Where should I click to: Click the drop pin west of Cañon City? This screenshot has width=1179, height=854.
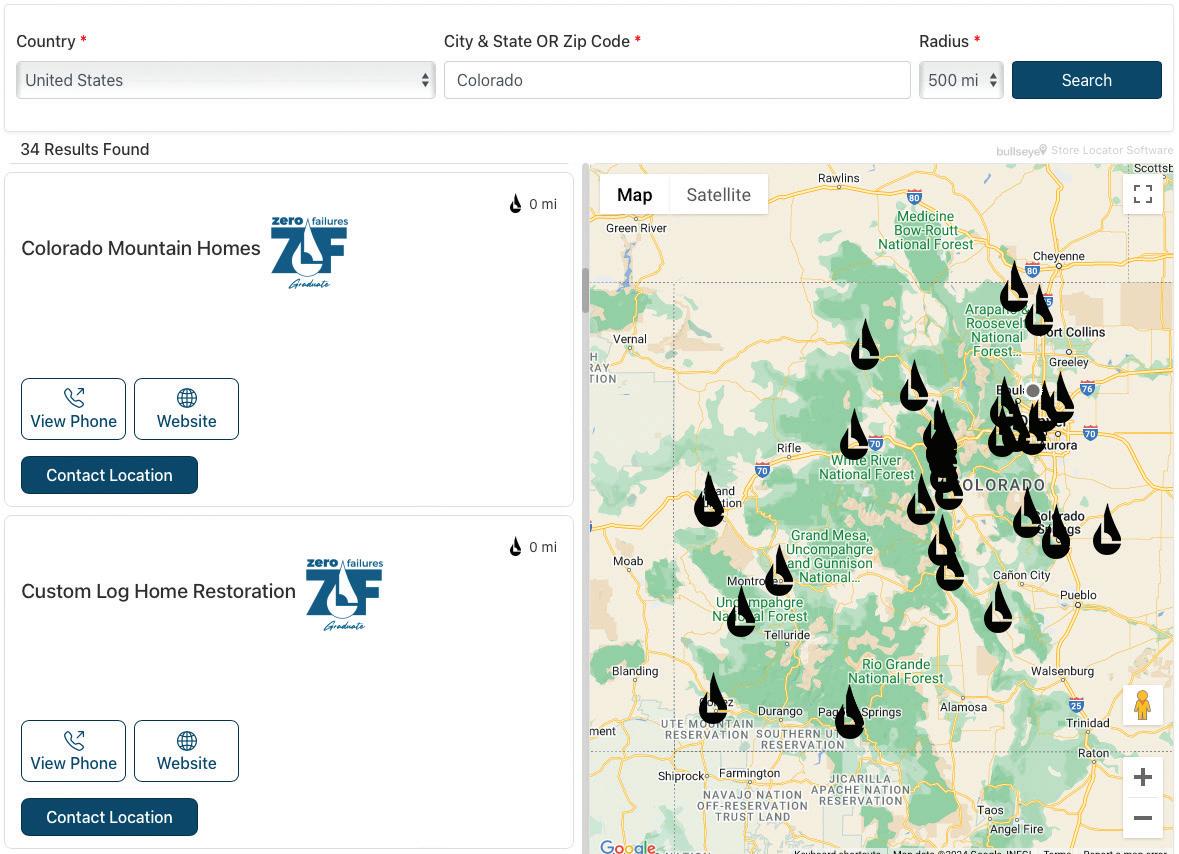[x=998, y=608]
